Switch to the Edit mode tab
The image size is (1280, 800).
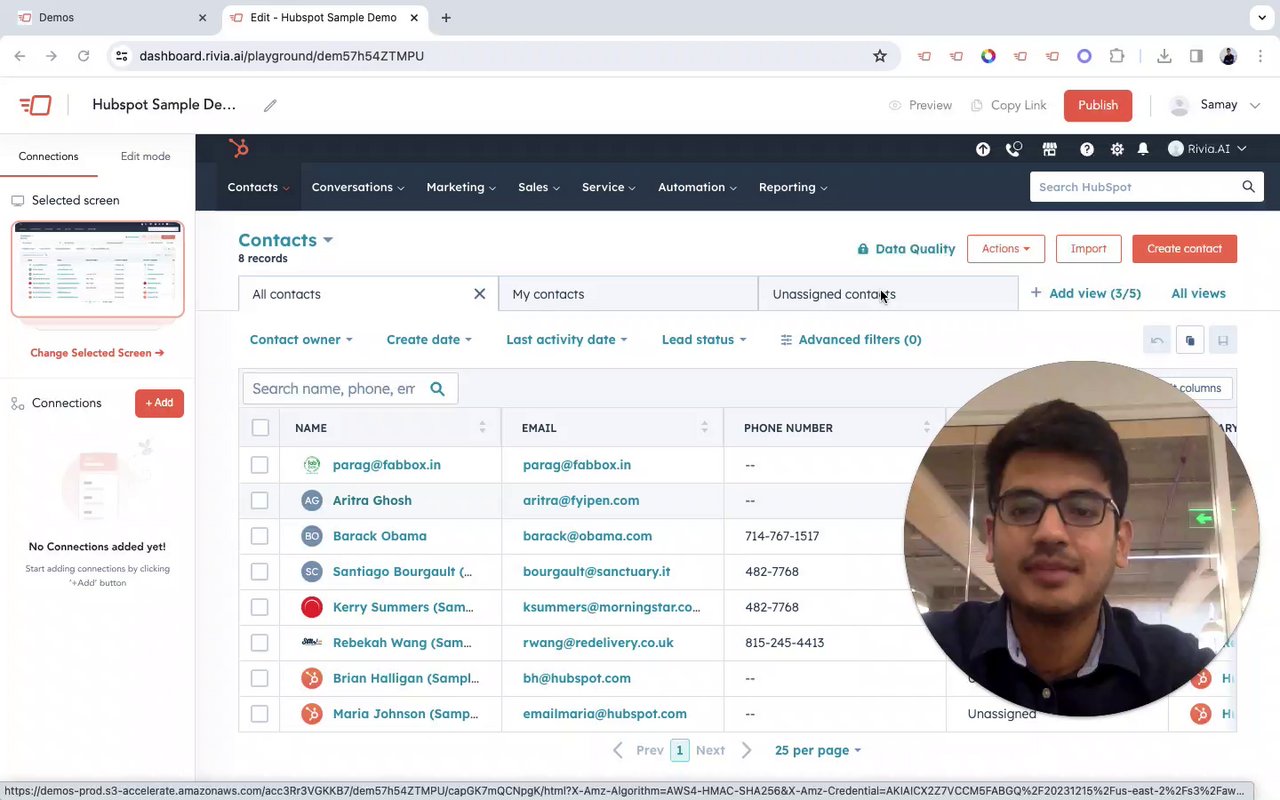coord(145,156)
